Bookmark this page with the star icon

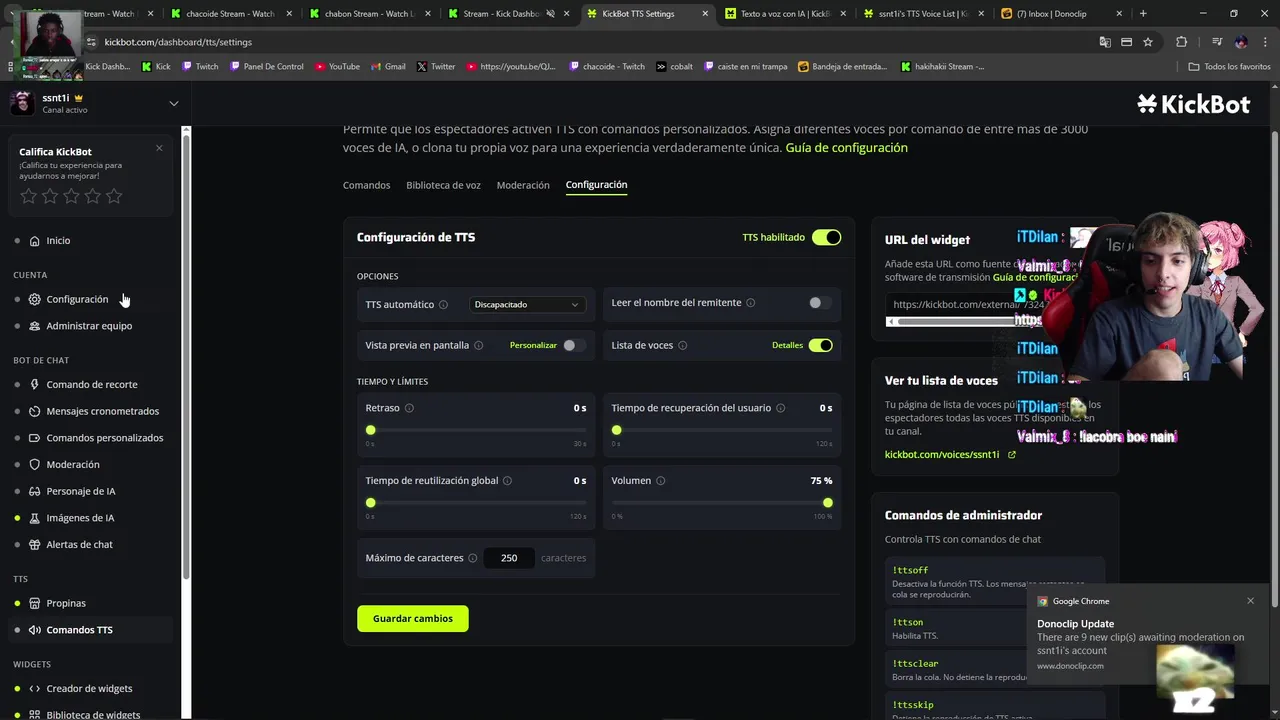pos(1148,42)
